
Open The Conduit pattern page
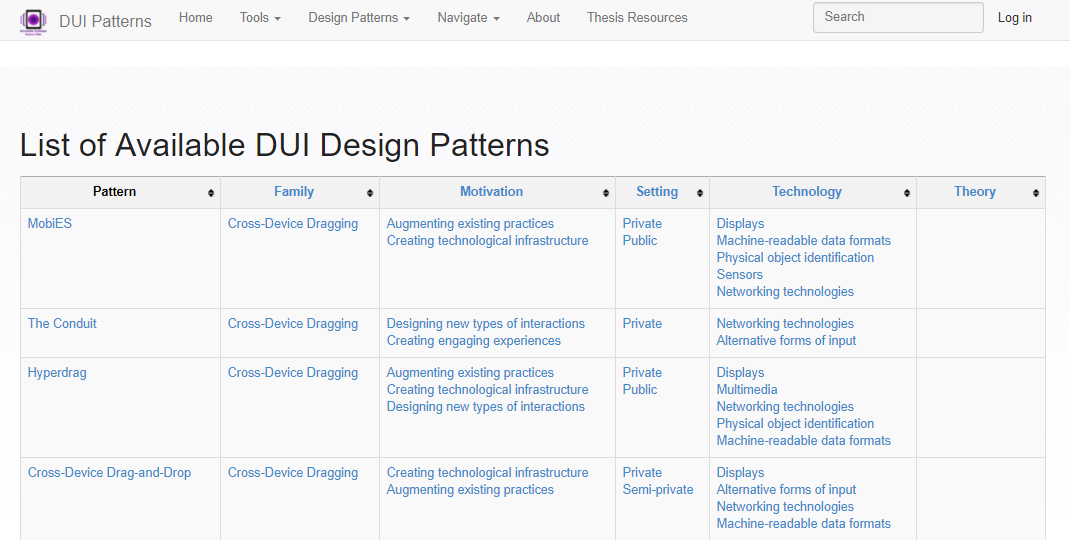[x=62, y=324]
